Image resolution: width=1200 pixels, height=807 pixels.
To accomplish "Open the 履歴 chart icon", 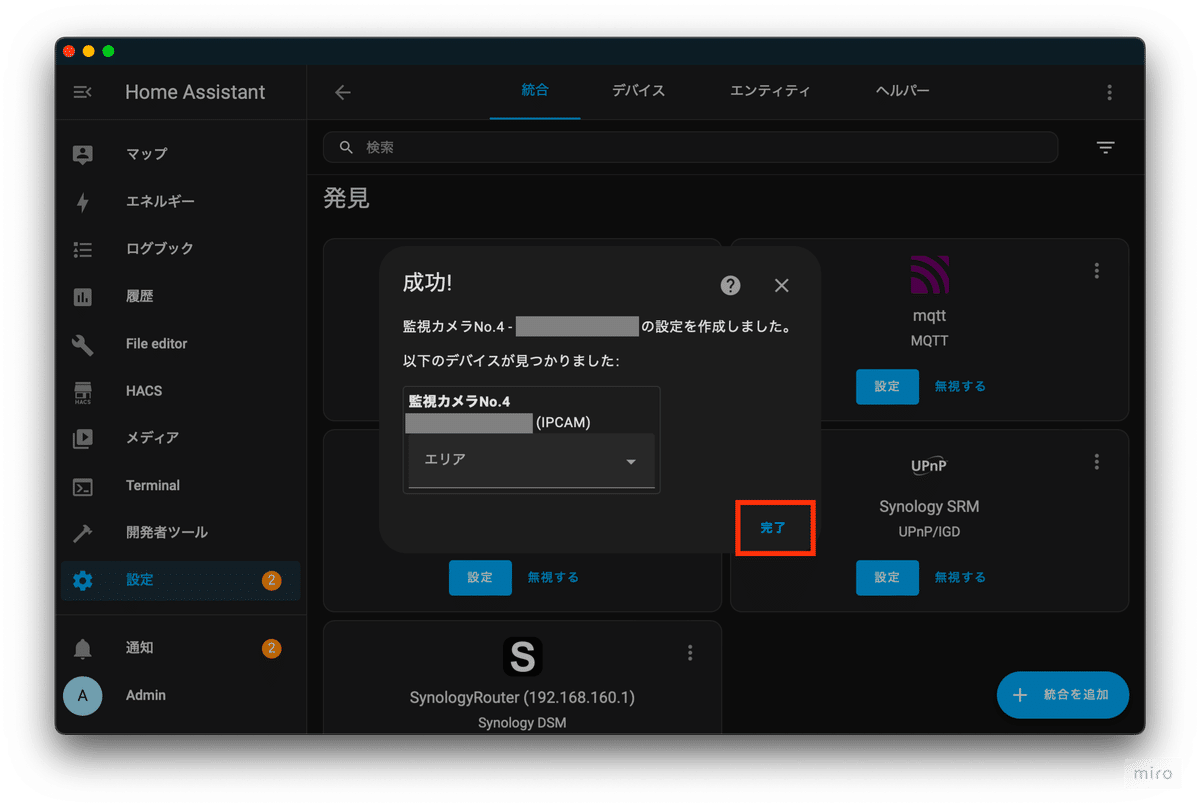I will [83, 296].
